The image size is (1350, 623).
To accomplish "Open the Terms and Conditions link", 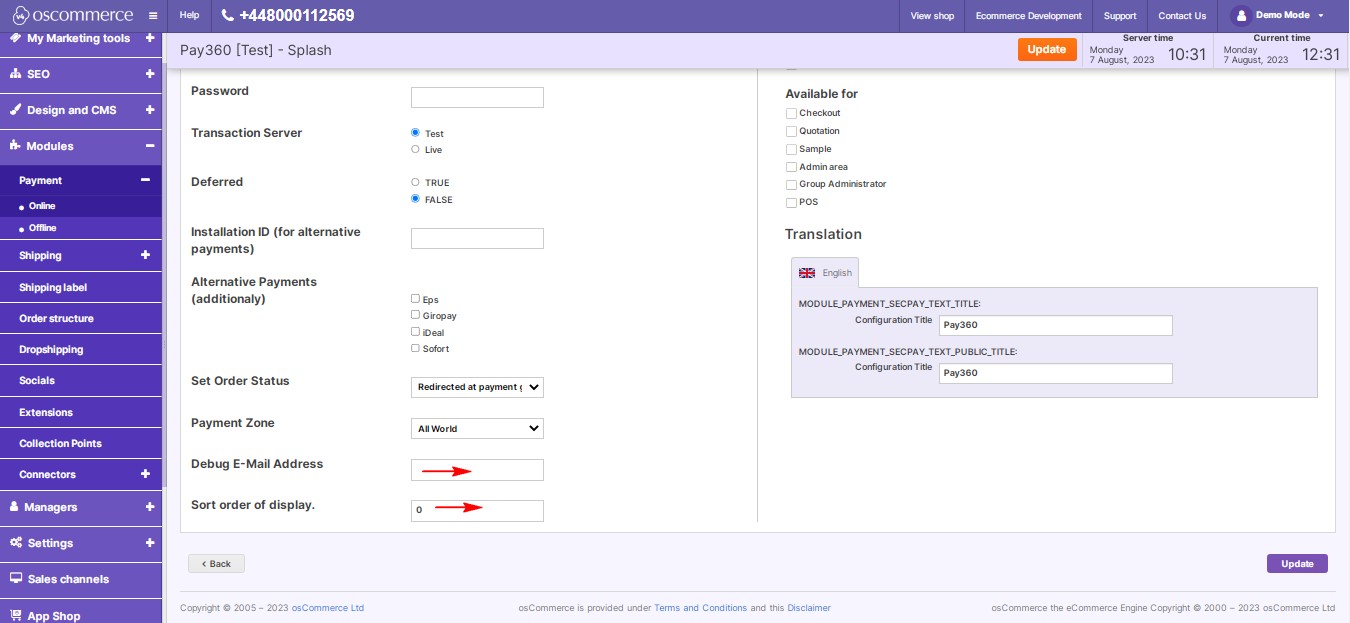I will pos(700,608).
